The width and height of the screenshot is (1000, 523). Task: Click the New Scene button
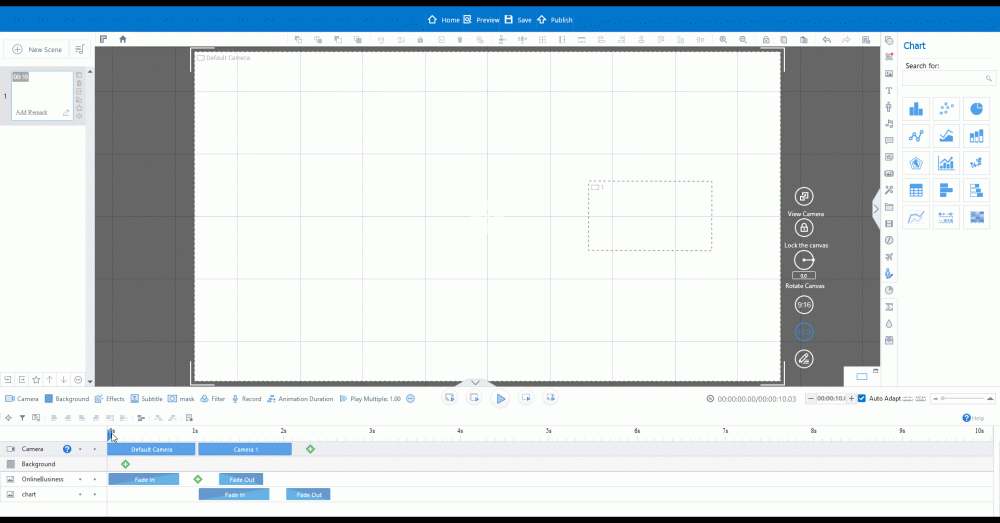[x=37, y=49]
